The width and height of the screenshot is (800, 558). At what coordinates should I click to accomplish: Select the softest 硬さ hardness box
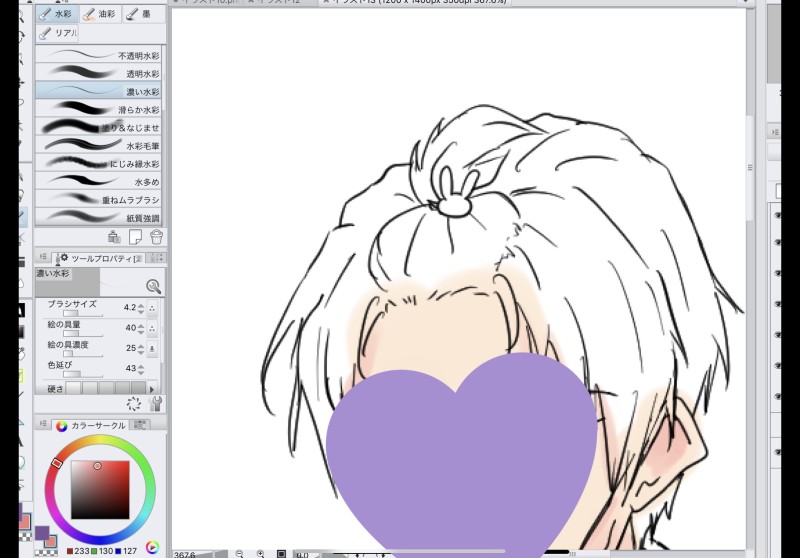click(x=73, y=388)
